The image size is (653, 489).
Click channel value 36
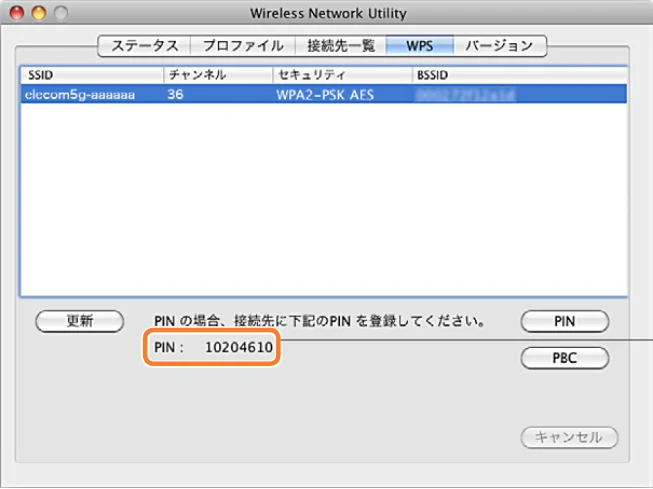coord(175,94)
